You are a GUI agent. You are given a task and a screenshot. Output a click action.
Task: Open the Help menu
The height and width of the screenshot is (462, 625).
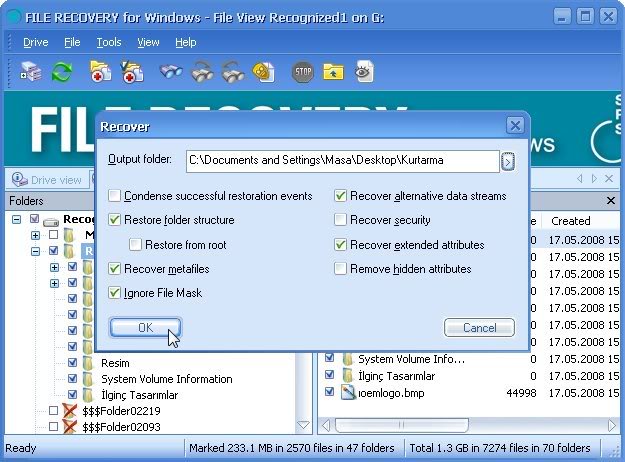coord(186,42)
